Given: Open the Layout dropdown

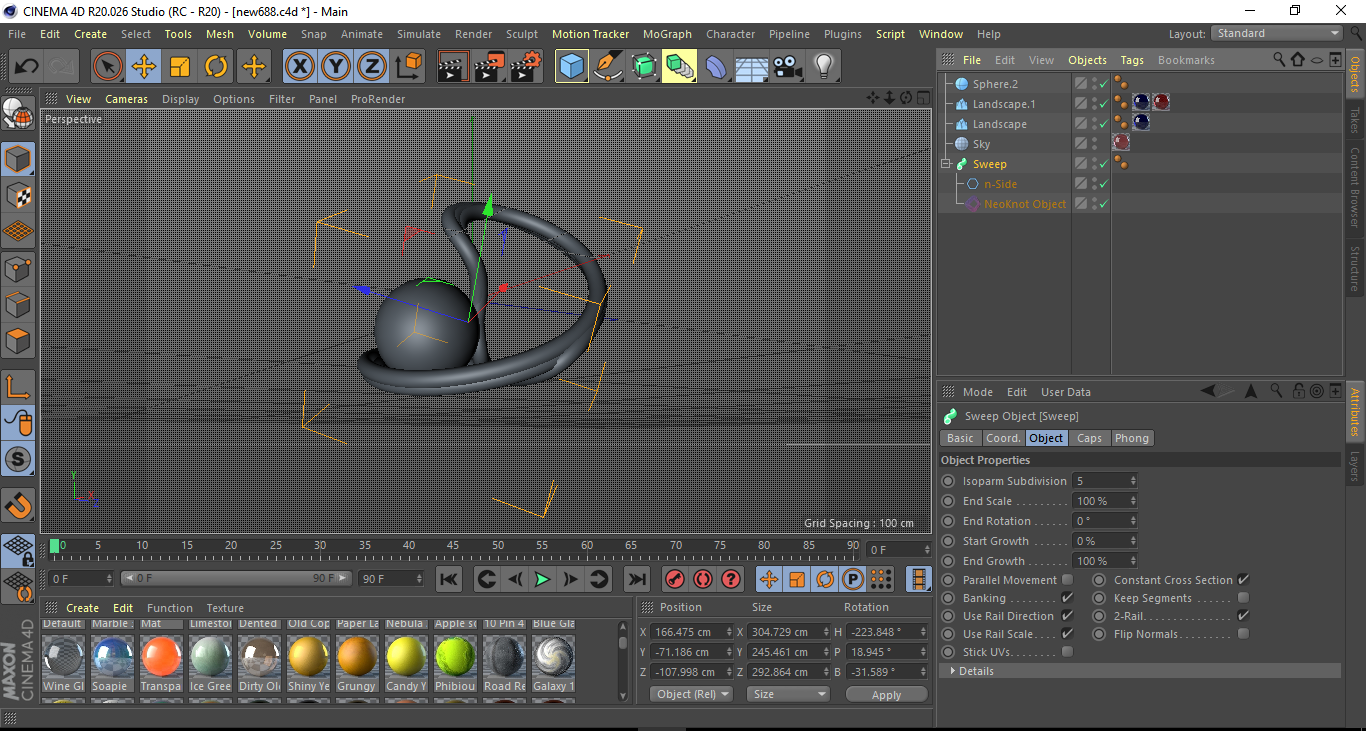Looking at the screenshot, I should (x=1277, y=34).
